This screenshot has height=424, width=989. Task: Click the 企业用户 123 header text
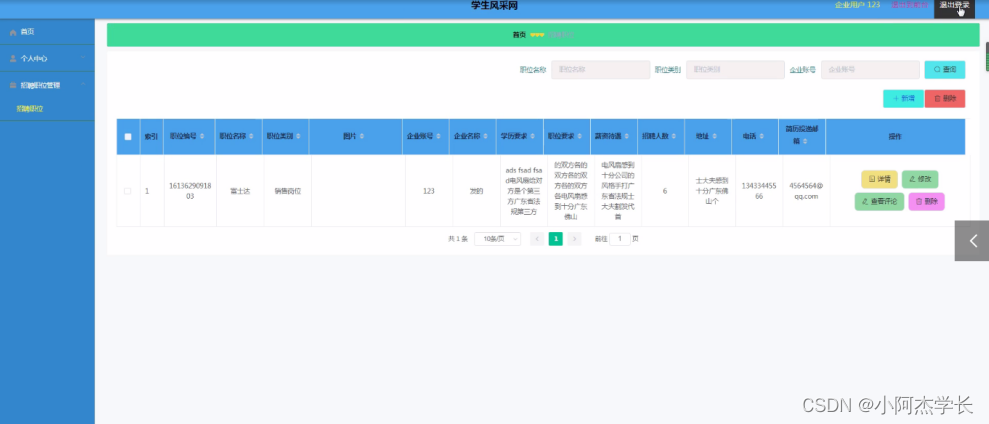click(857, 5)
